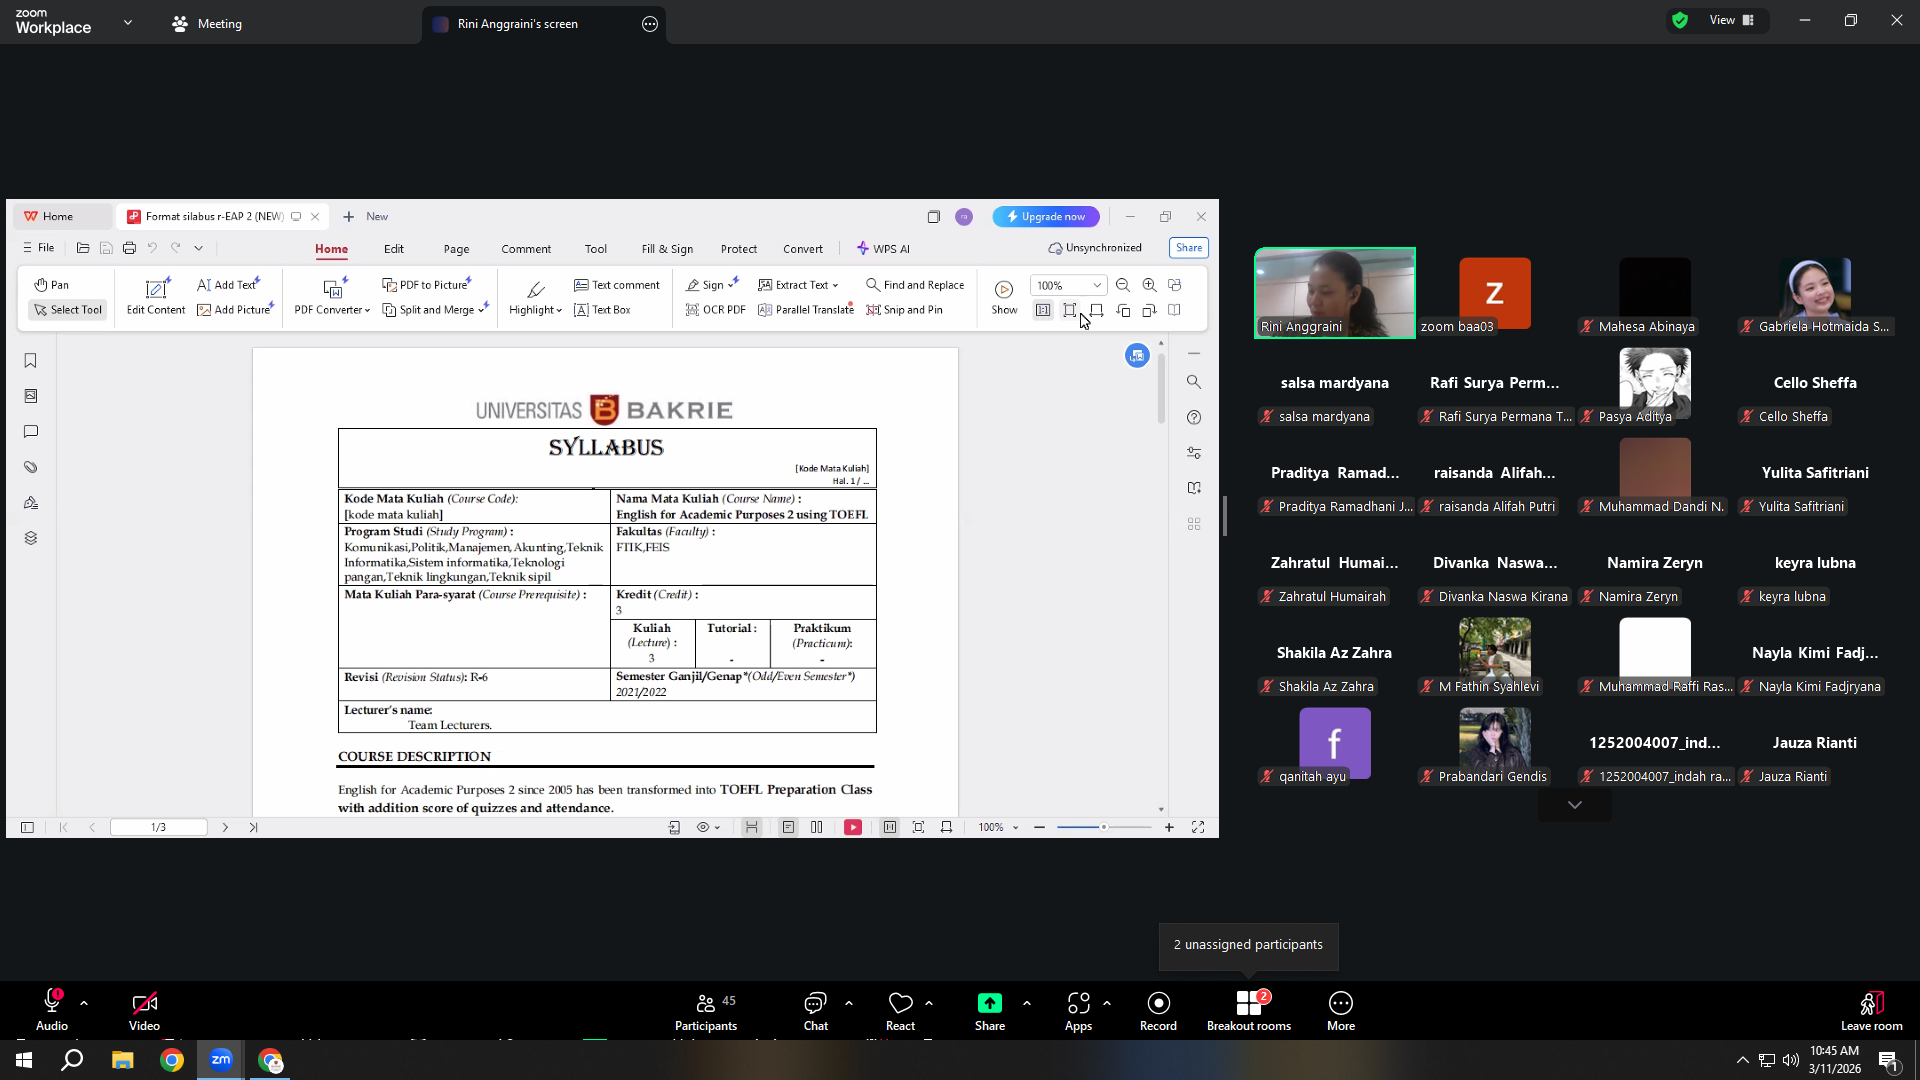Open the Meeting tab in Zoom
This screenshot has height=1080, width=1920.
point(207,24)
